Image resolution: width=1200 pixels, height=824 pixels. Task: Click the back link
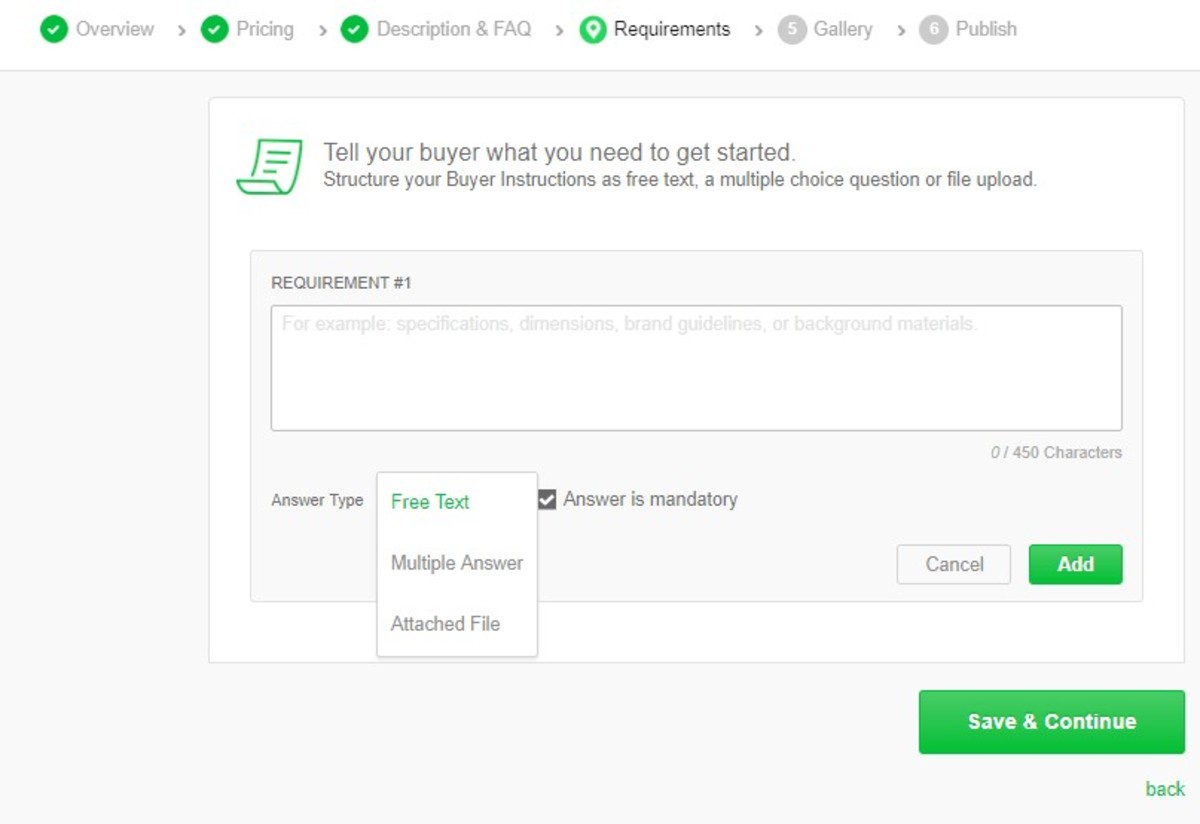click(x=1165, y=789)
